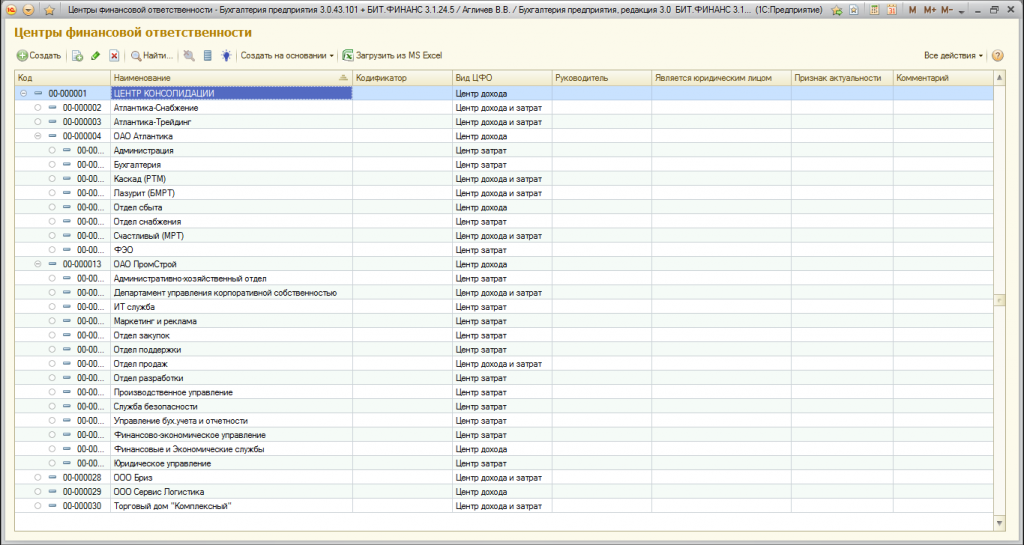The image size is (1024, 545).
Task: Click the copy element icon next to Создать
Action: coord(77,56)
